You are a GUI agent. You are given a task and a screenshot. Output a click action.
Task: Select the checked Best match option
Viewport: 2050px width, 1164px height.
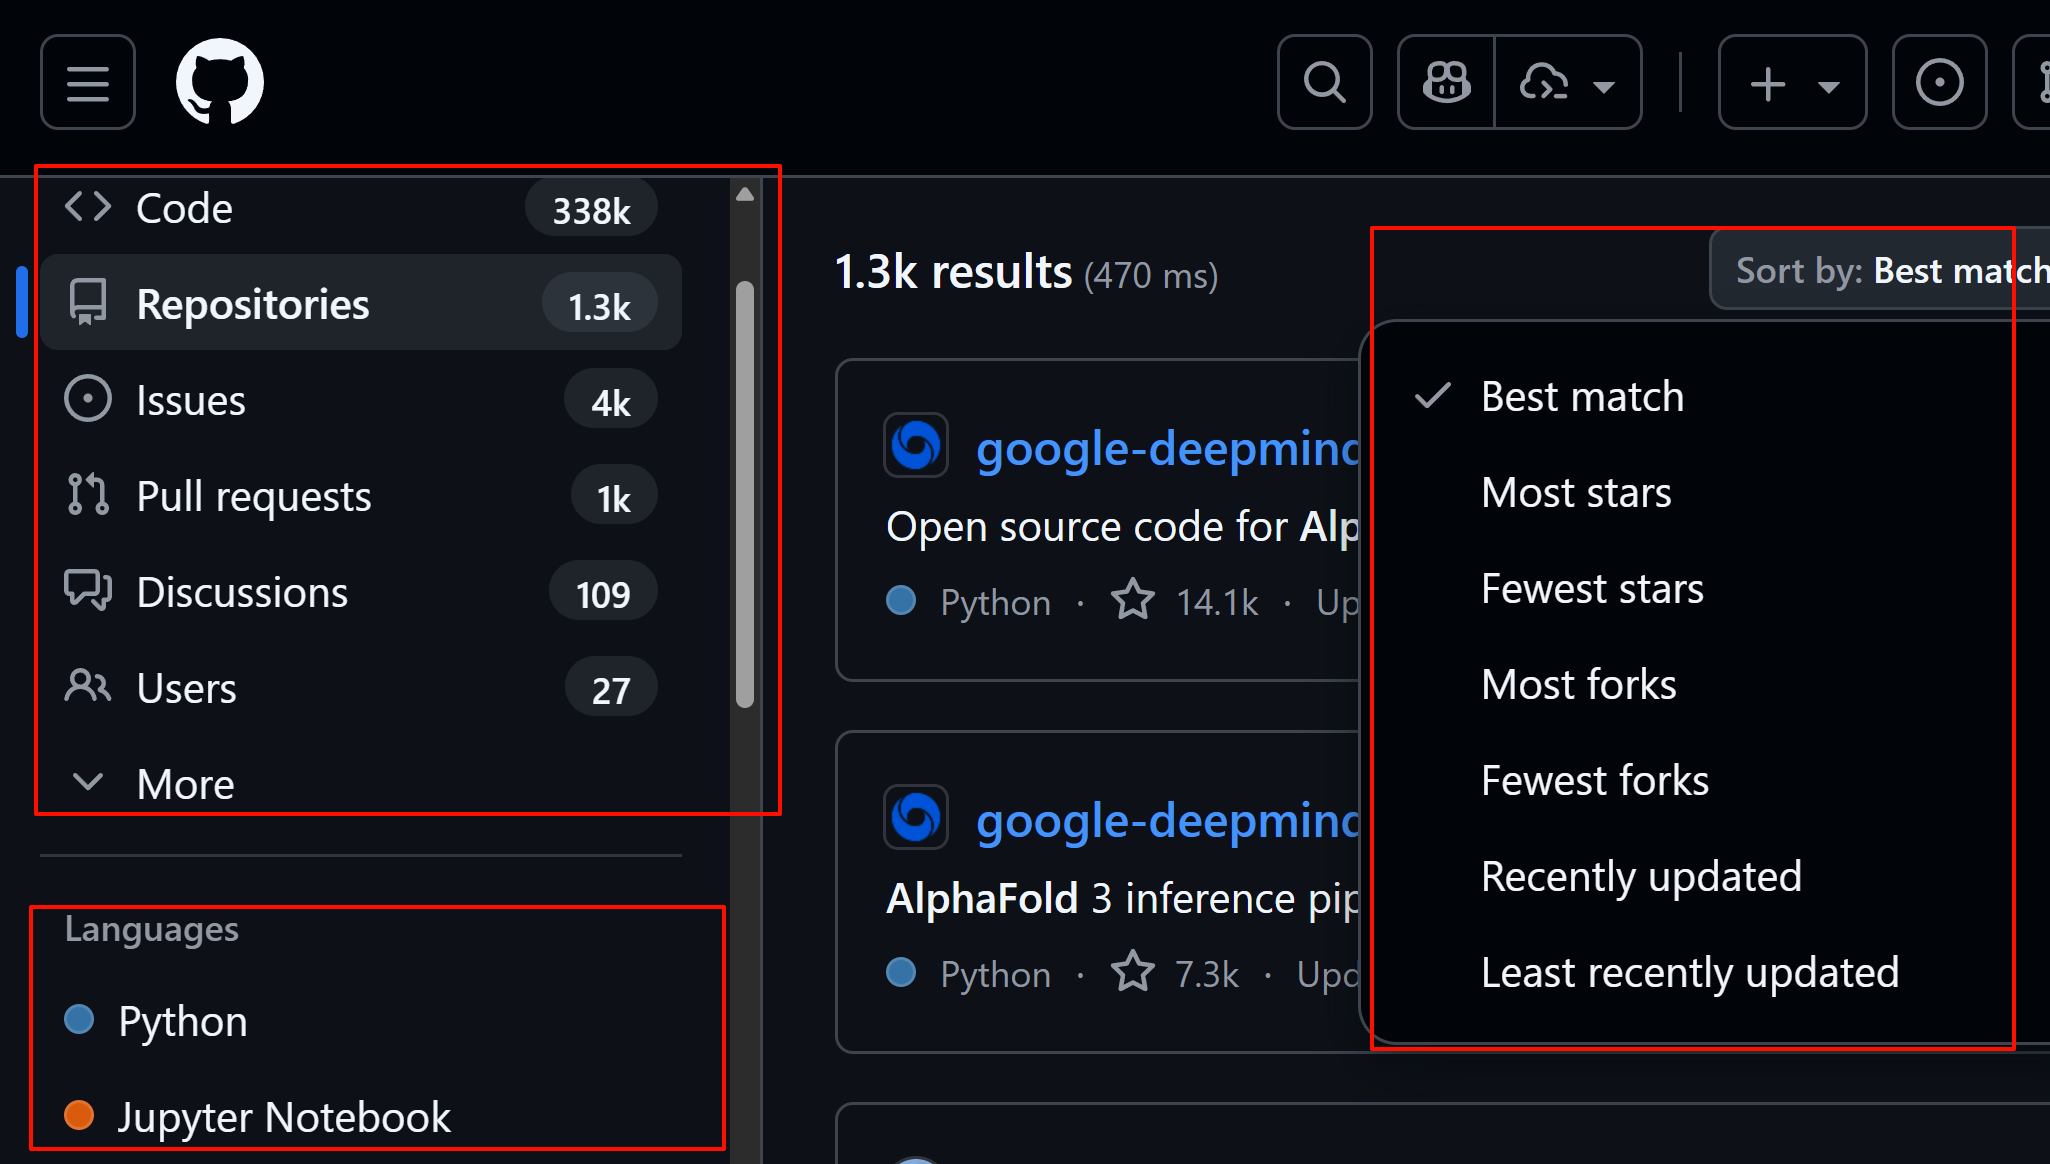click(x=1582, y=397)
